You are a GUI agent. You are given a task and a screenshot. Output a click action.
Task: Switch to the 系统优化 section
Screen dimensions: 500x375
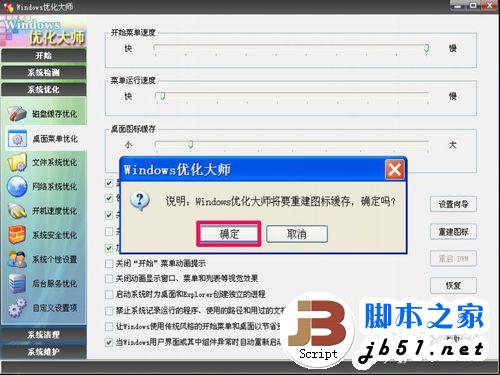[x=43, y=89]
